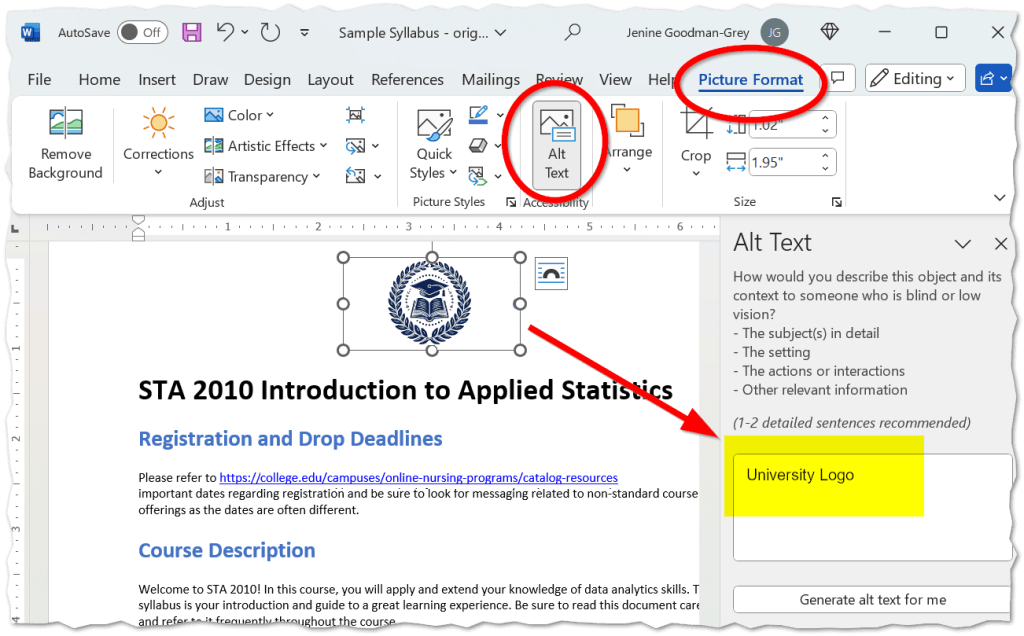Open the Corrections brightness tool
This screenshot has width=1024, height=636.
click(x=158, y=124)
